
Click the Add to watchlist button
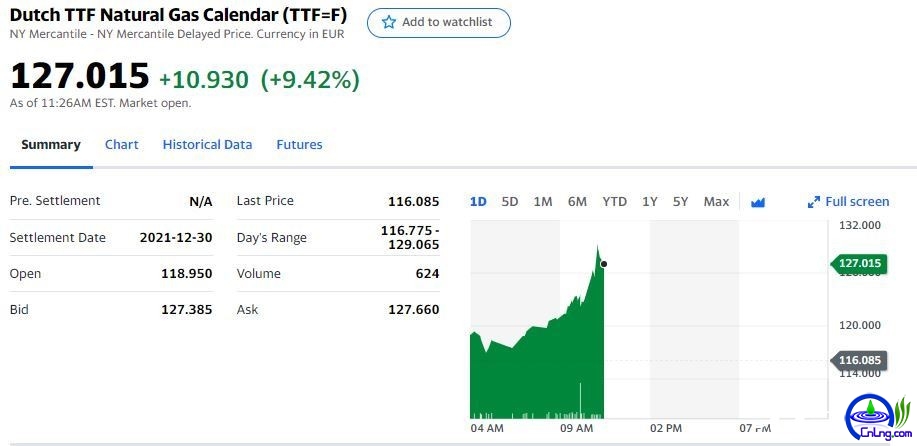(x=438, y=23)
